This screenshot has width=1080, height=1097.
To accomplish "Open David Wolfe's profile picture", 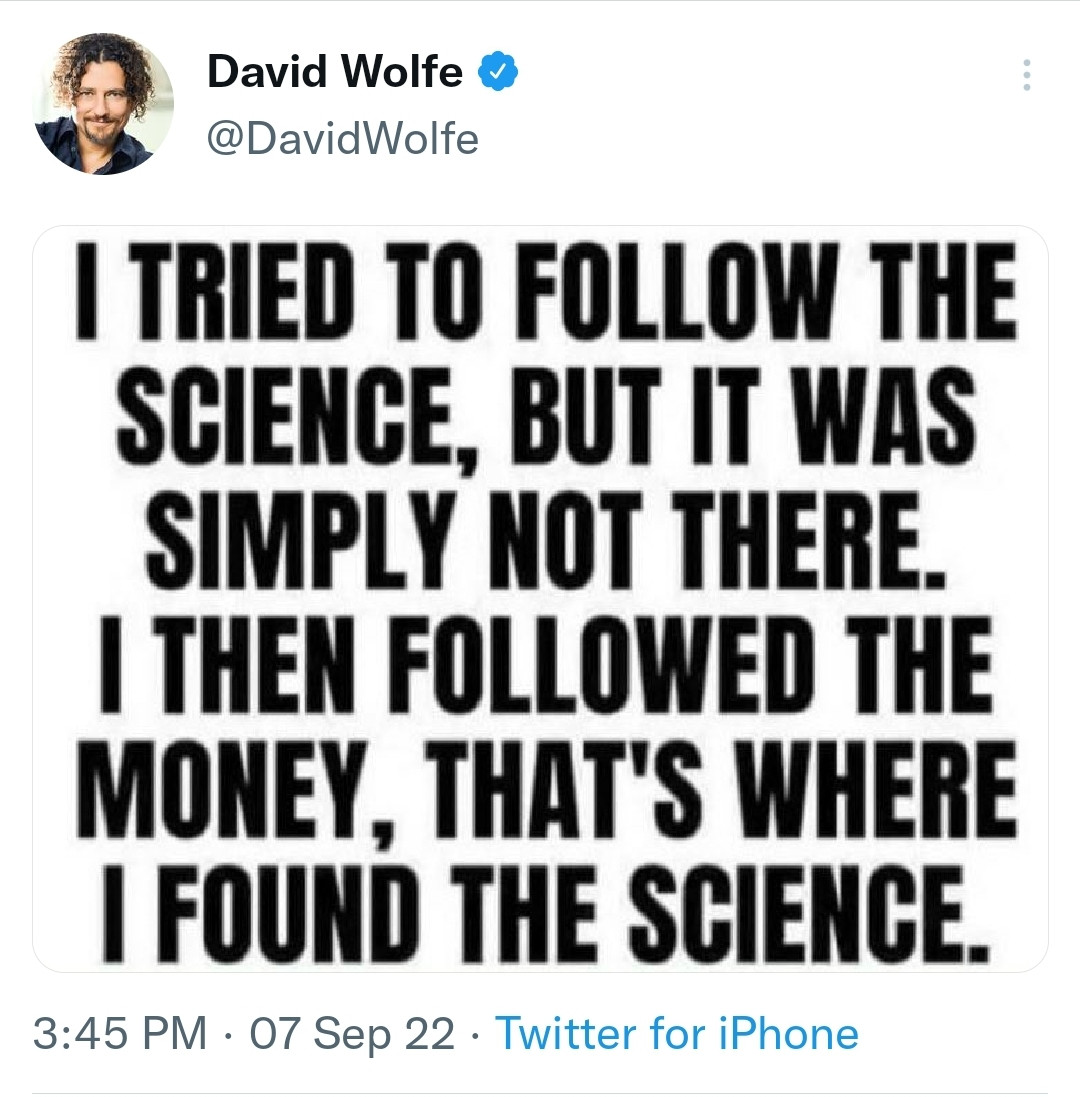I will click(x=103, y=104).
